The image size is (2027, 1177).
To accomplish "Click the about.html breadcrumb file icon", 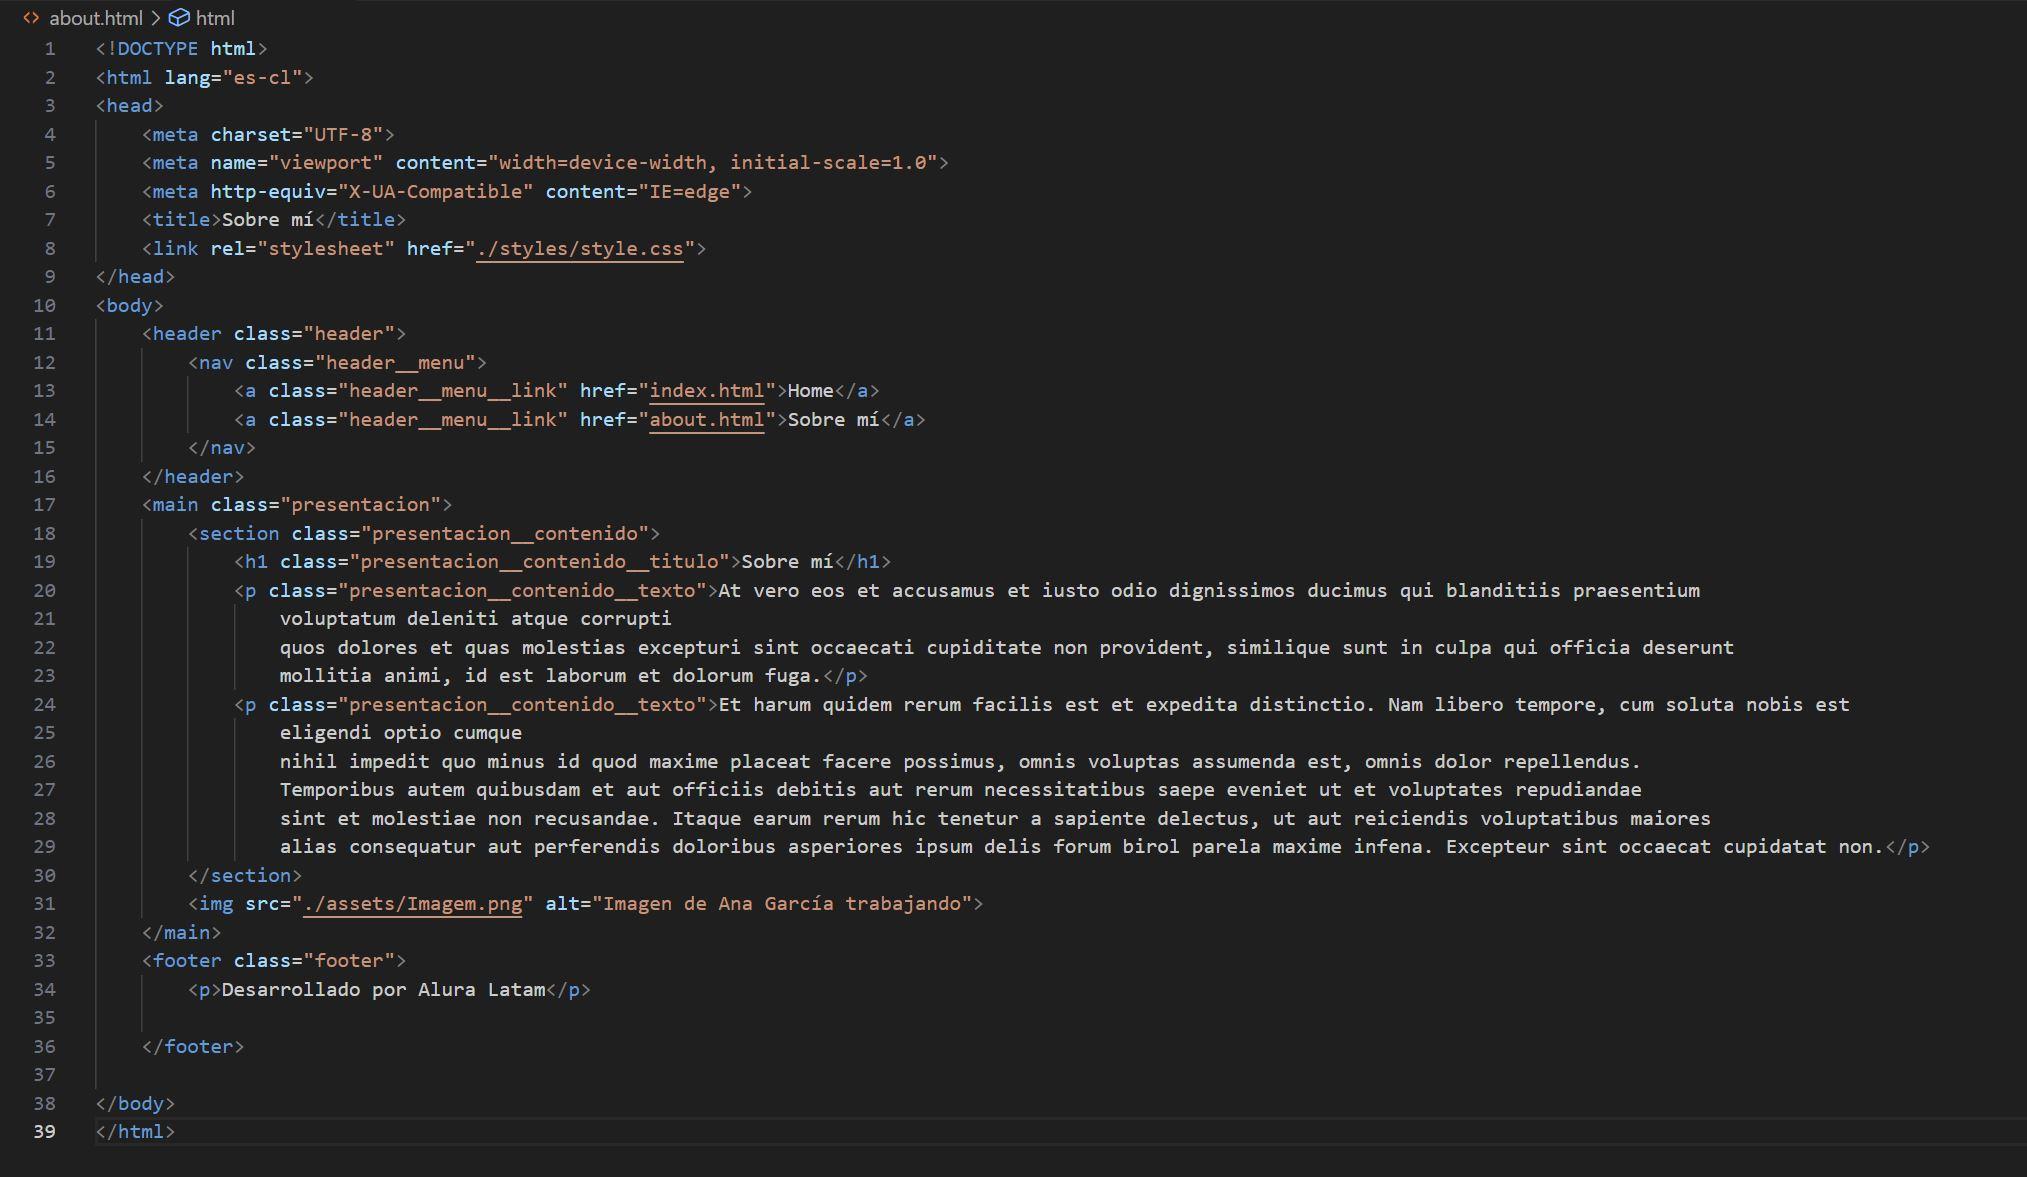I will 32,18.
